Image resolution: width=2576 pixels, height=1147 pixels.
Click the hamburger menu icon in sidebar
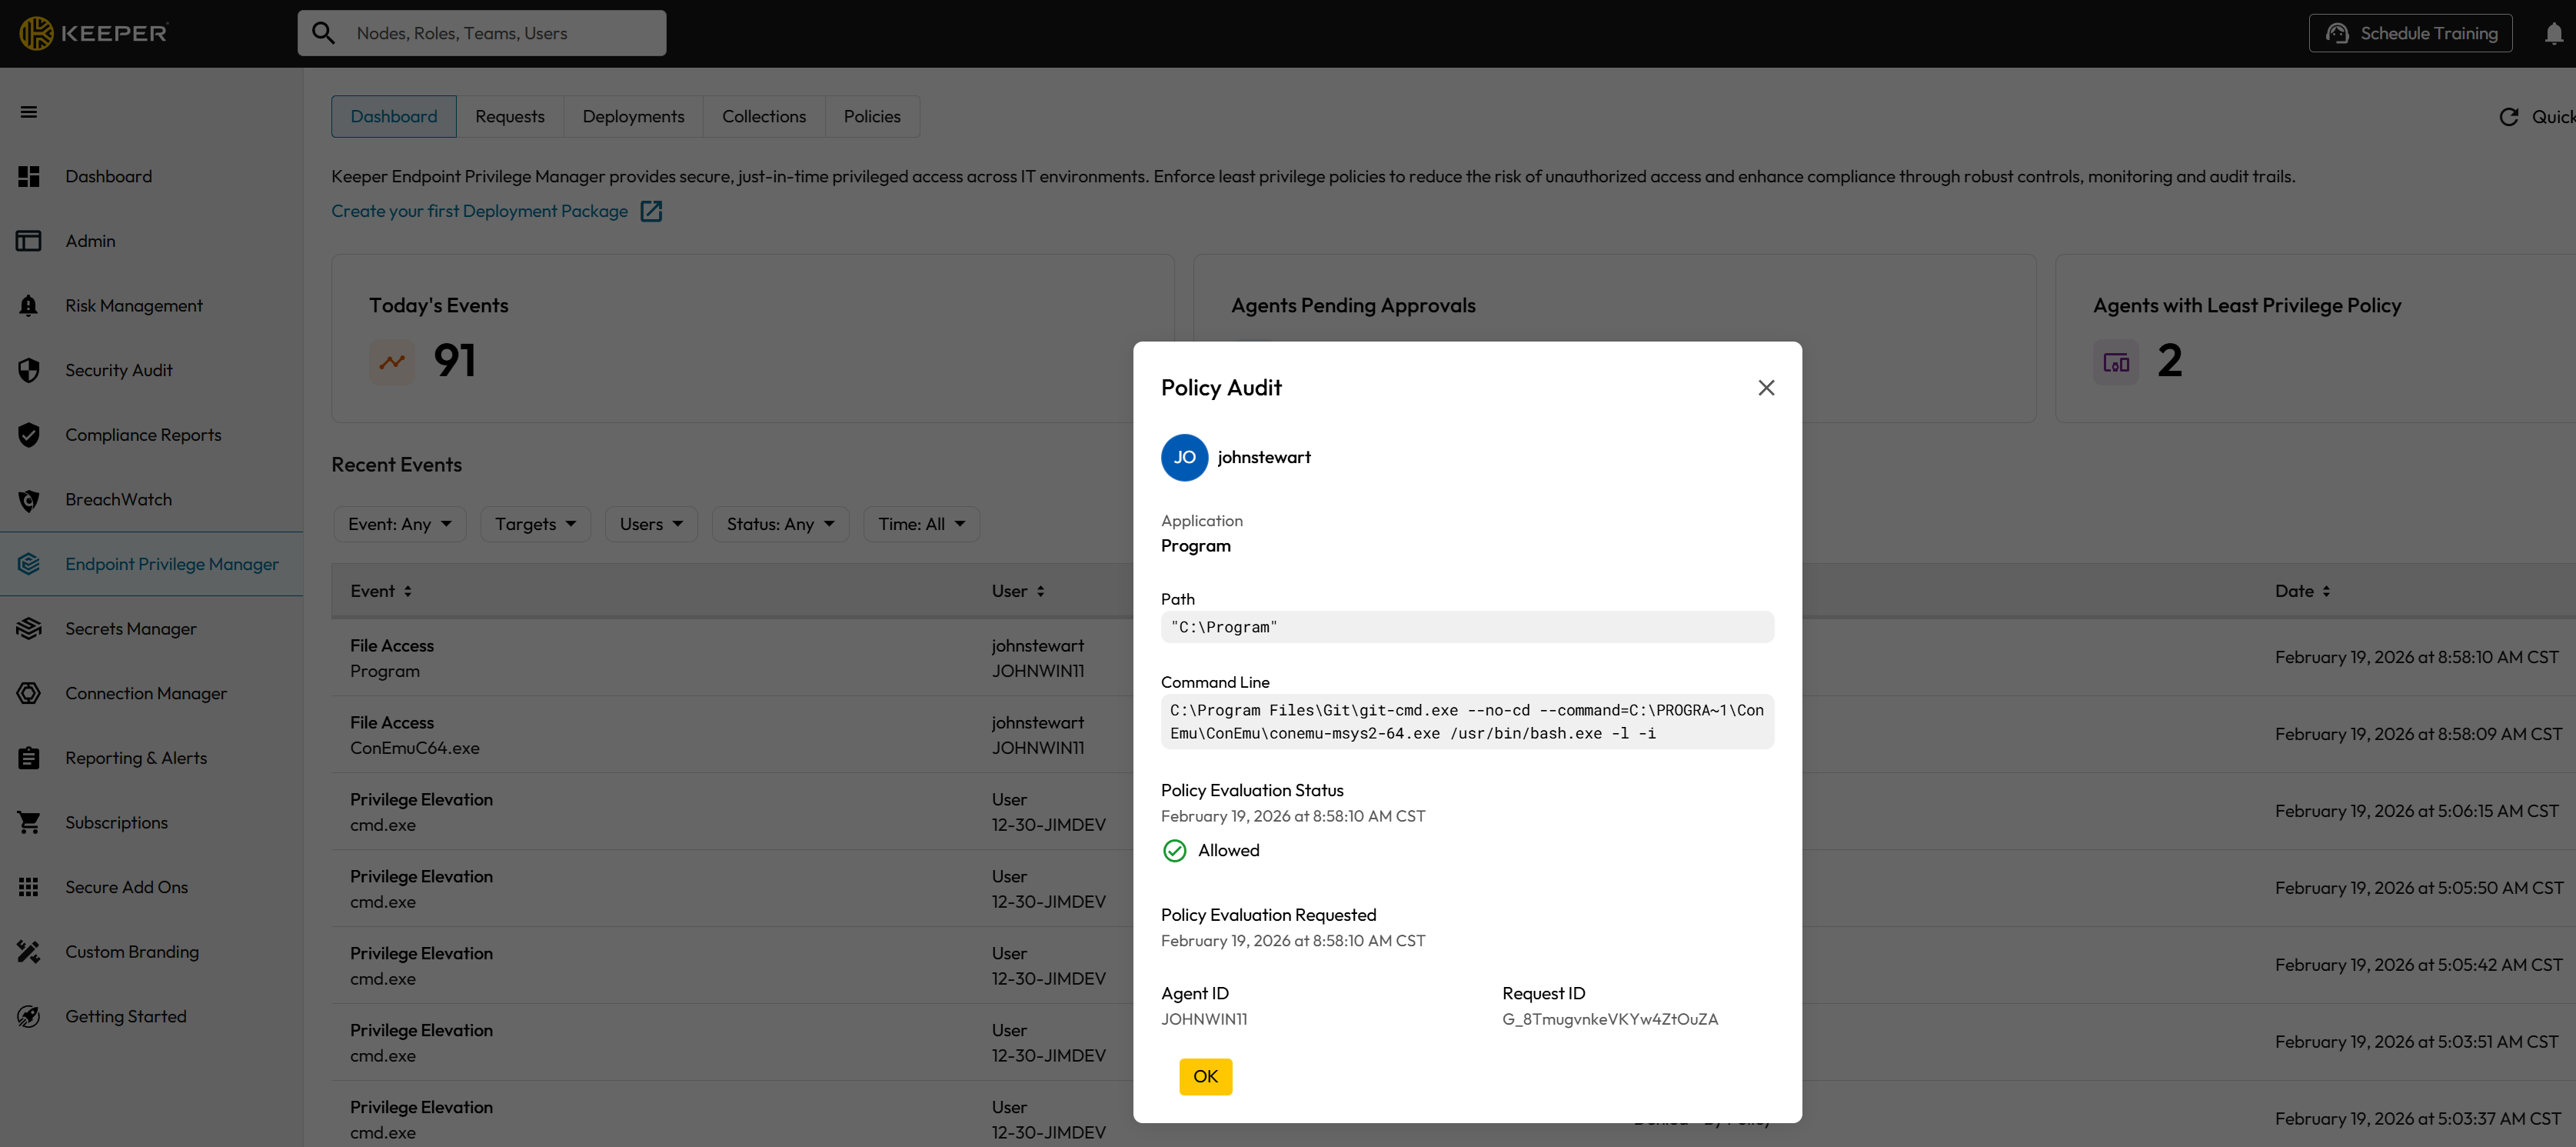tap(29, 112)
